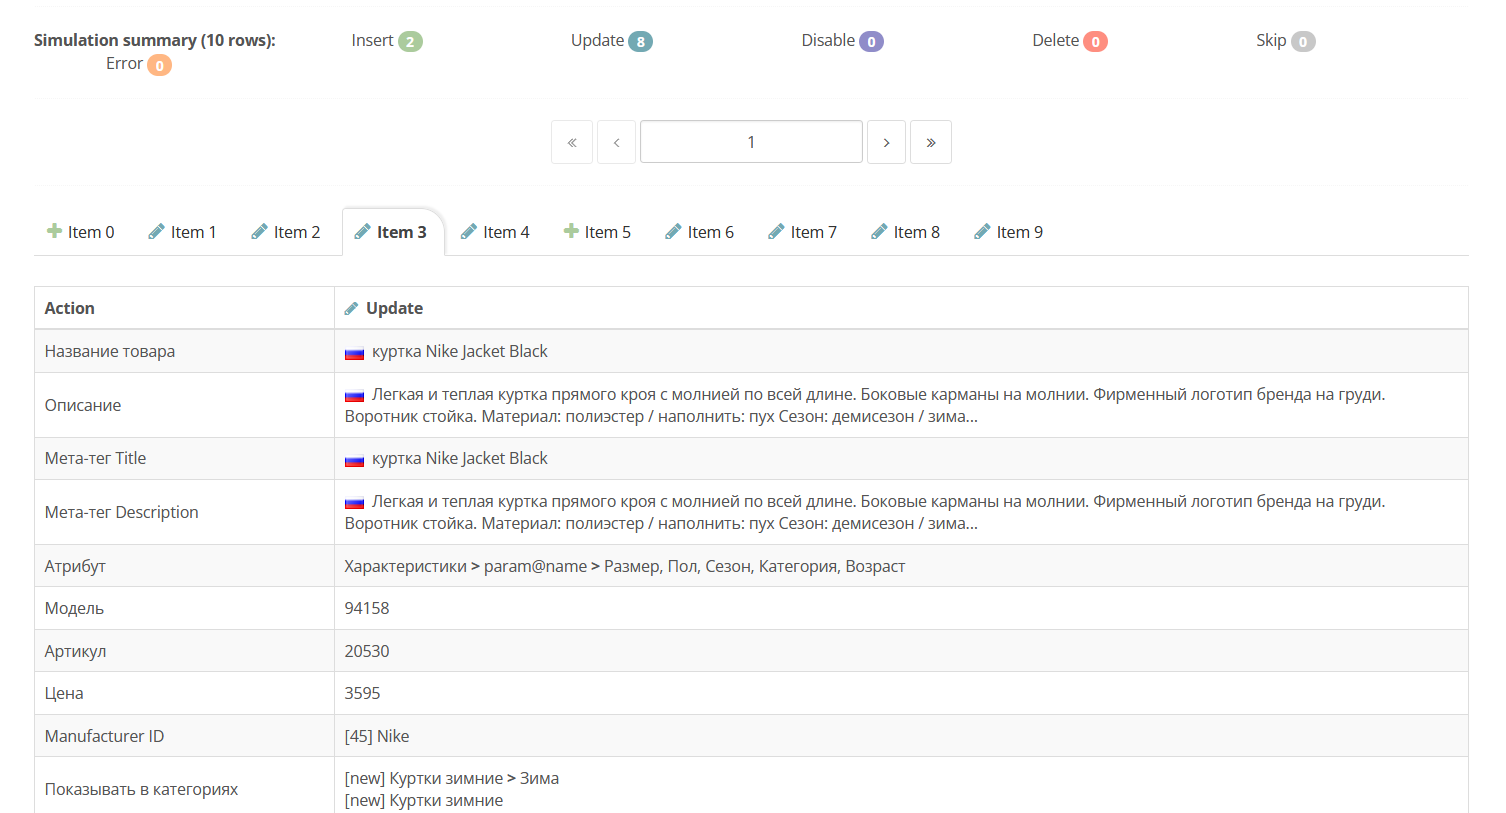Click the red Delete count badge

coord(1095,42)
